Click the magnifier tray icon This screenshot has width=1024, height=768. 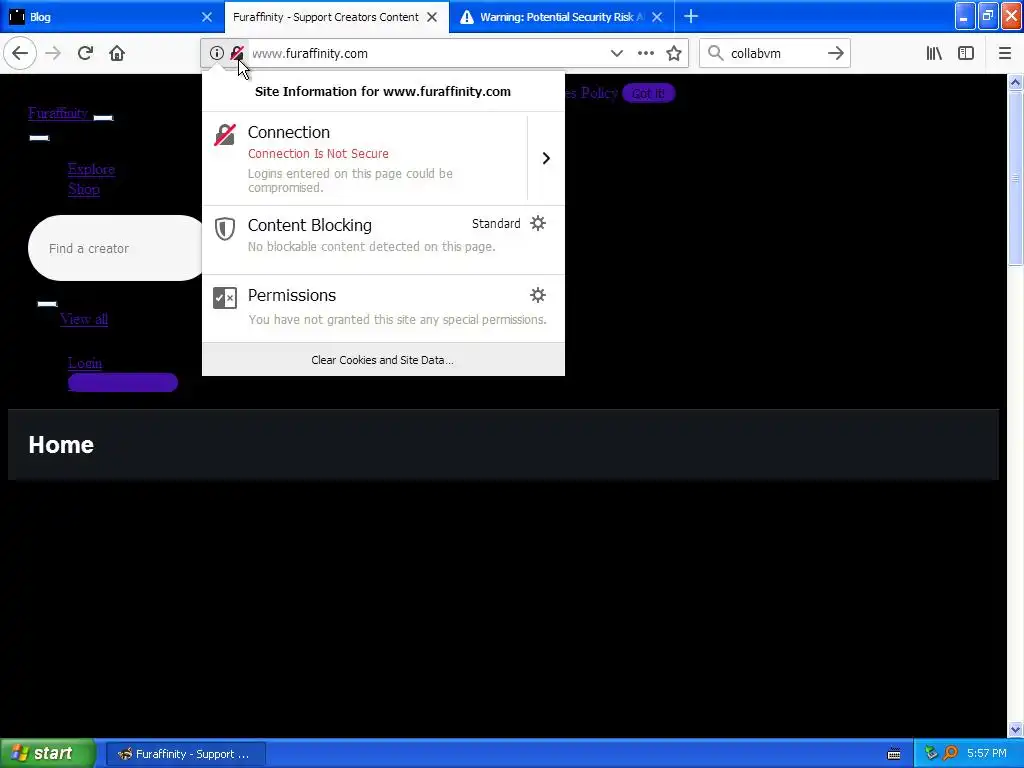click(x=950, y=754)
